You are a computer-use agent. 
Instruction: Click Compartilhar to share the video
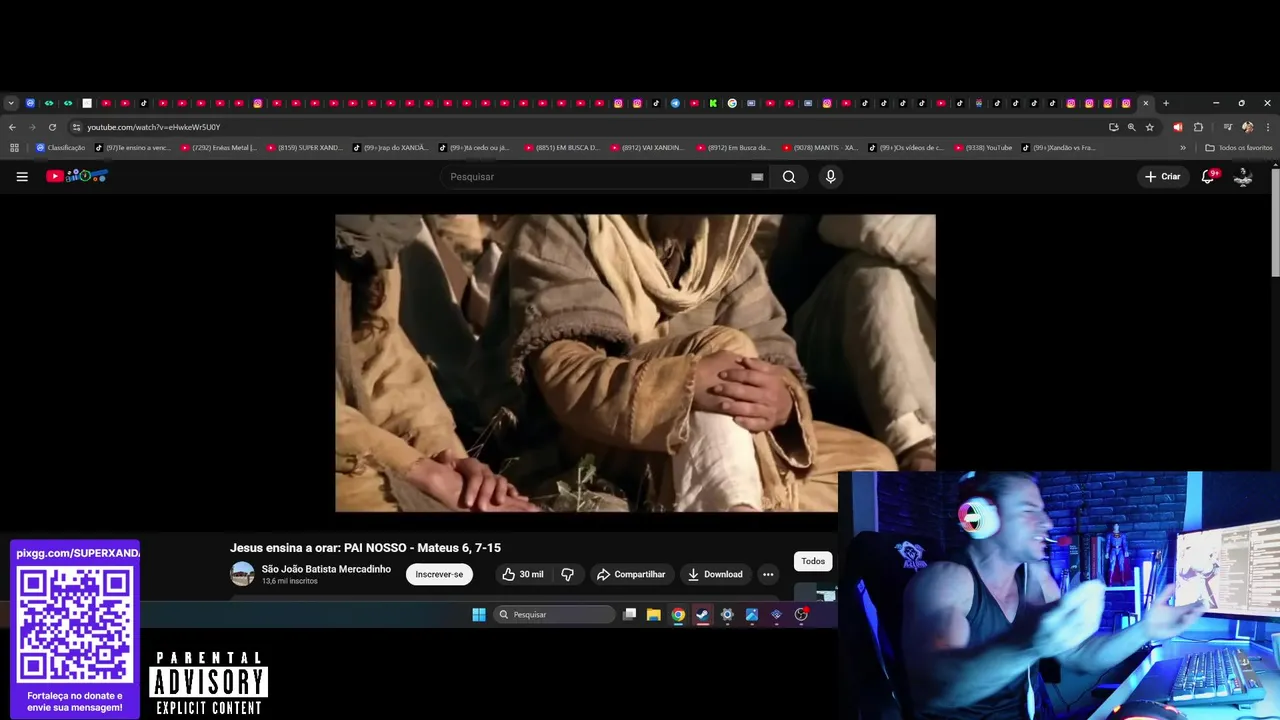coord(631,574)
